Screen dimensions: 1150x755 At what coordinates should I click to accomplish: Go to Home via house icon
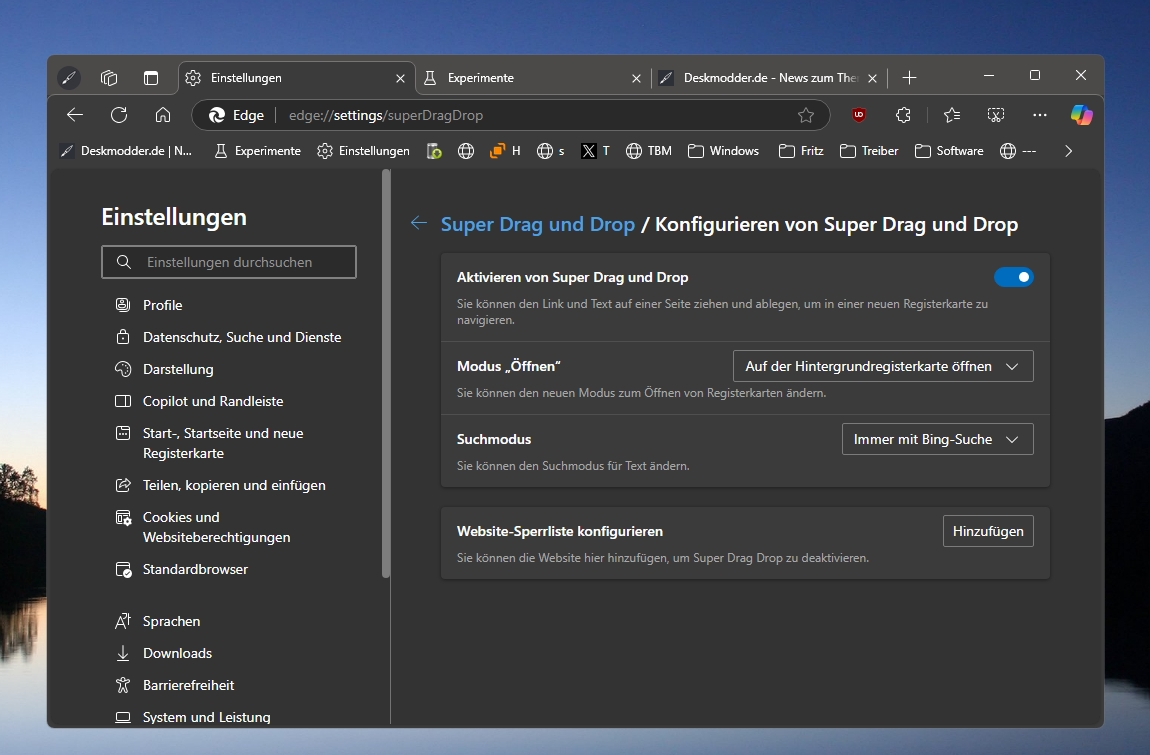163,115
